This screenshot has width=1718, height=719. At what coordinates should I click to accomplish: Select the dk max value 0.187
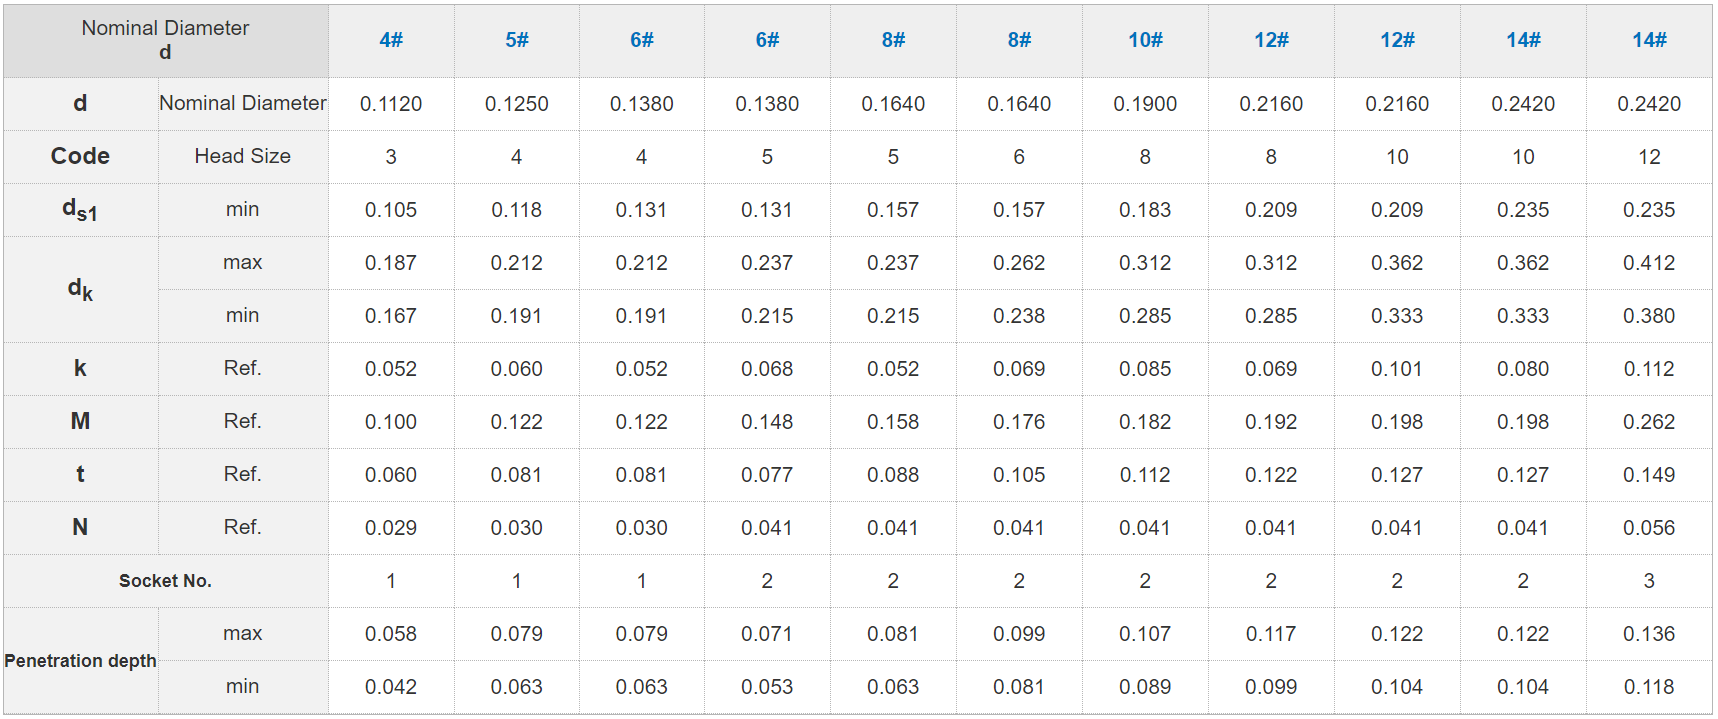click(391, 263)
